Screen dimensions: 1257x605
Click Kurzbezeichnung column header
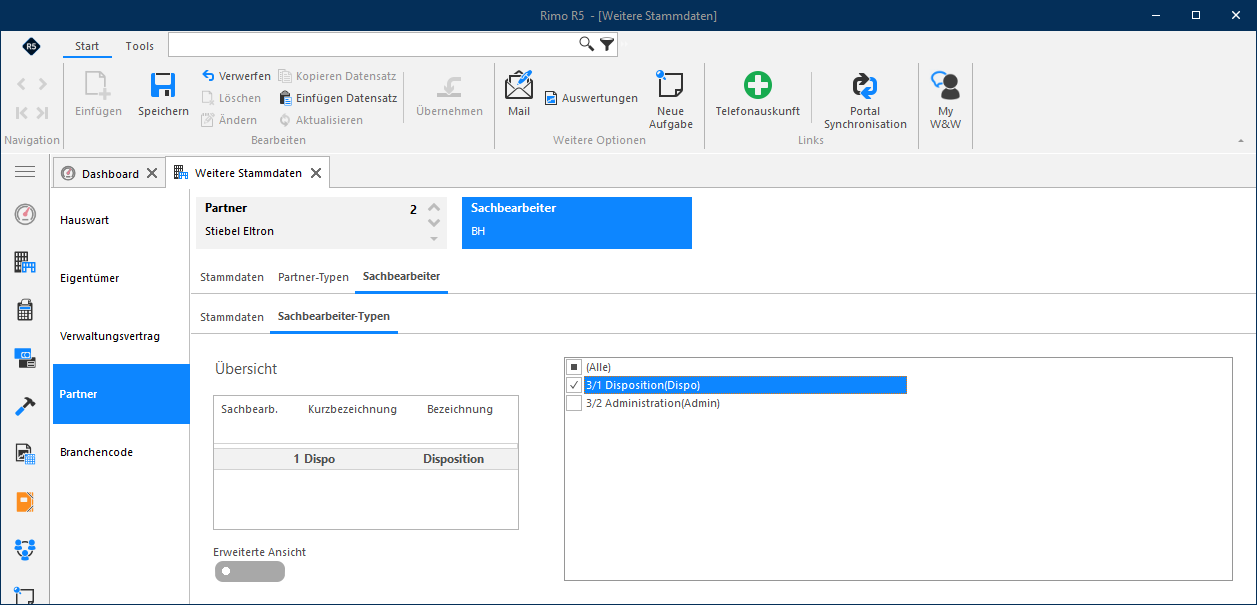coord(352,409)
